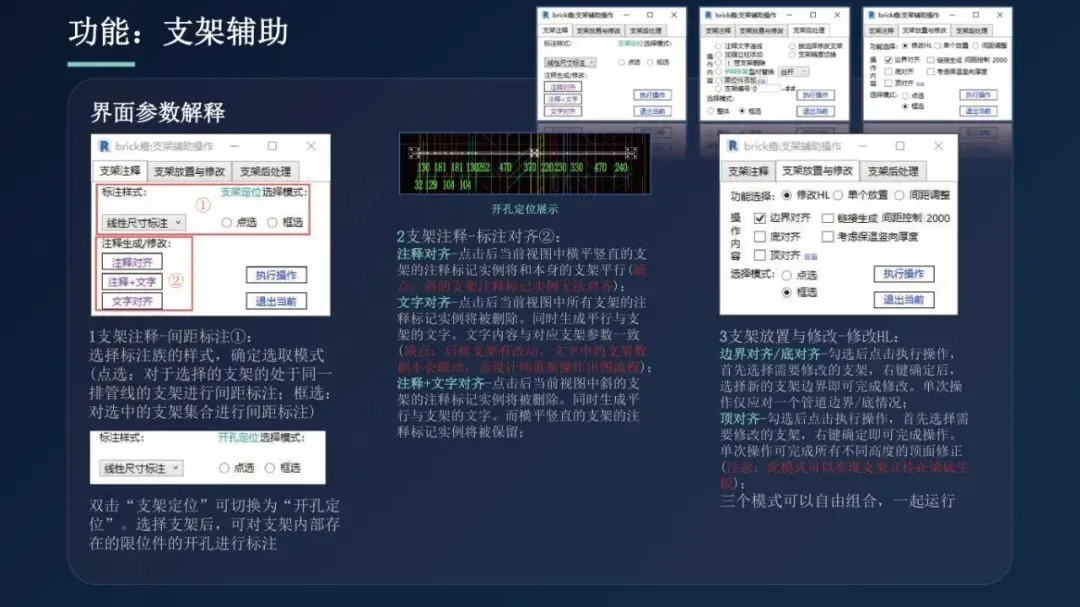Click the 注释+文字 button

pos(132,282)
